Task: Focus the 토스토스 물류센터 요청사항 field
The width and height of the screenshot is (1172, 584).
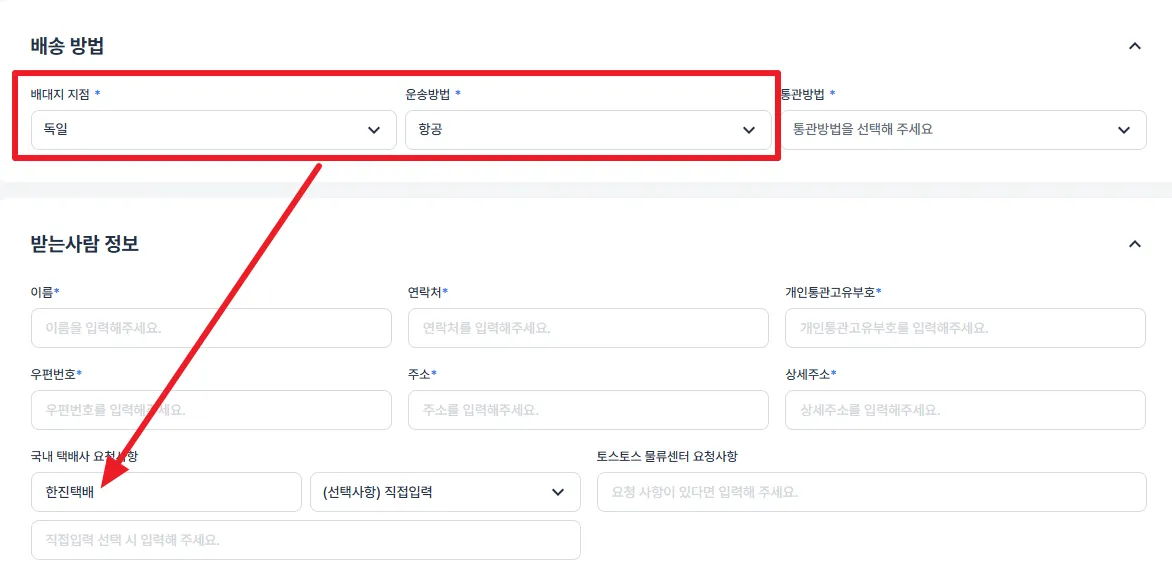Action: point(872,492)
